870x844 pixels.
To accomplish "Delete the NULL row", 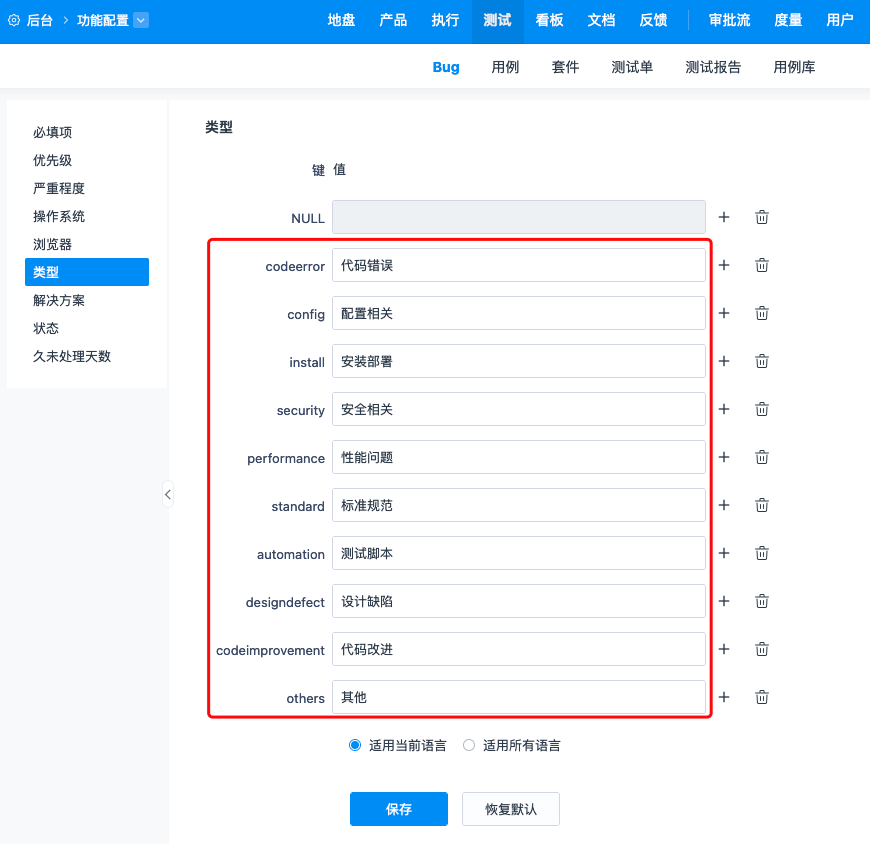I will click(x=762, y=217).
